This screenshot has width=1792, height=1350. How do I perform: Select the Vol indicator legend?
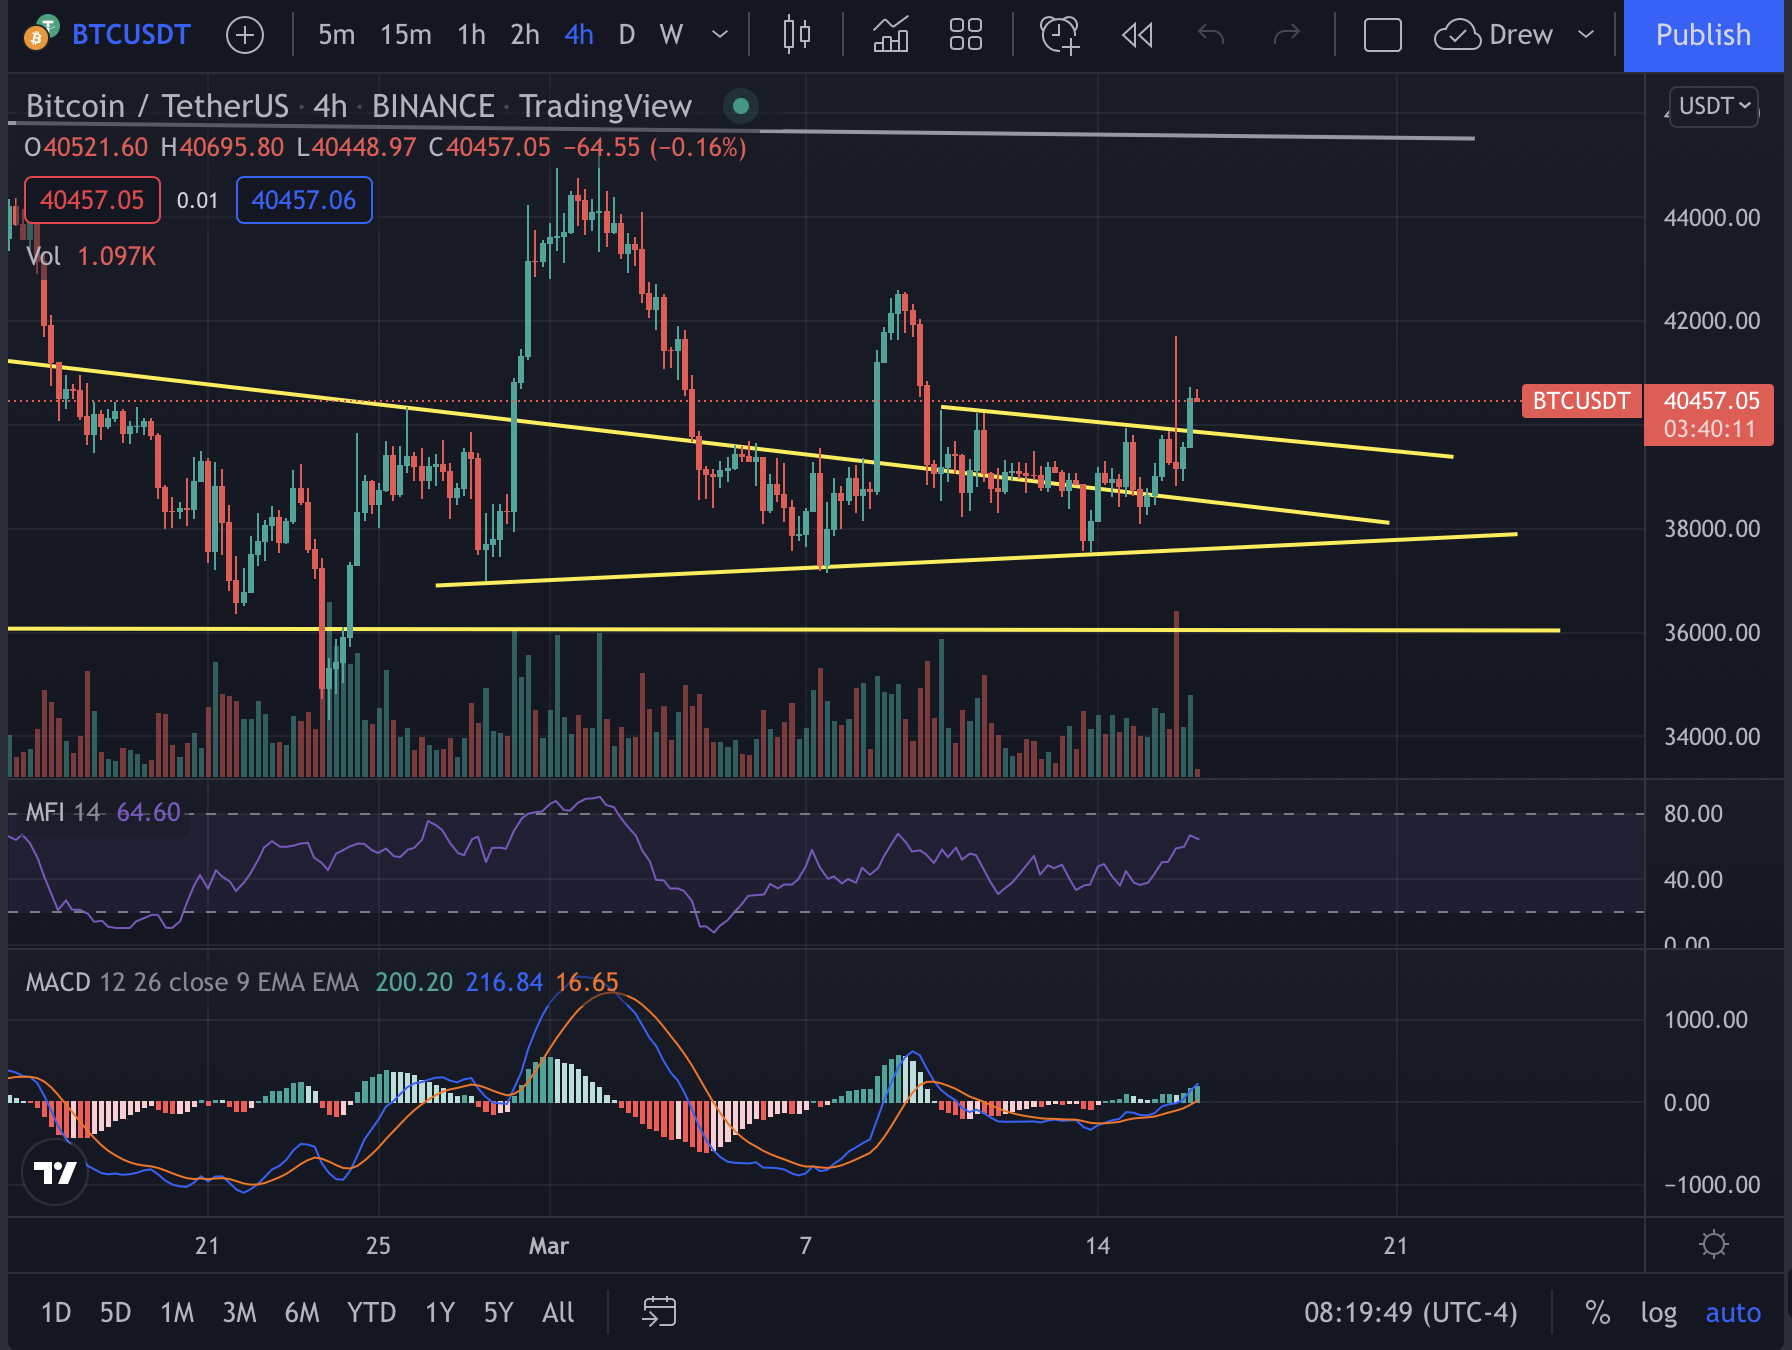coord(91,257)
